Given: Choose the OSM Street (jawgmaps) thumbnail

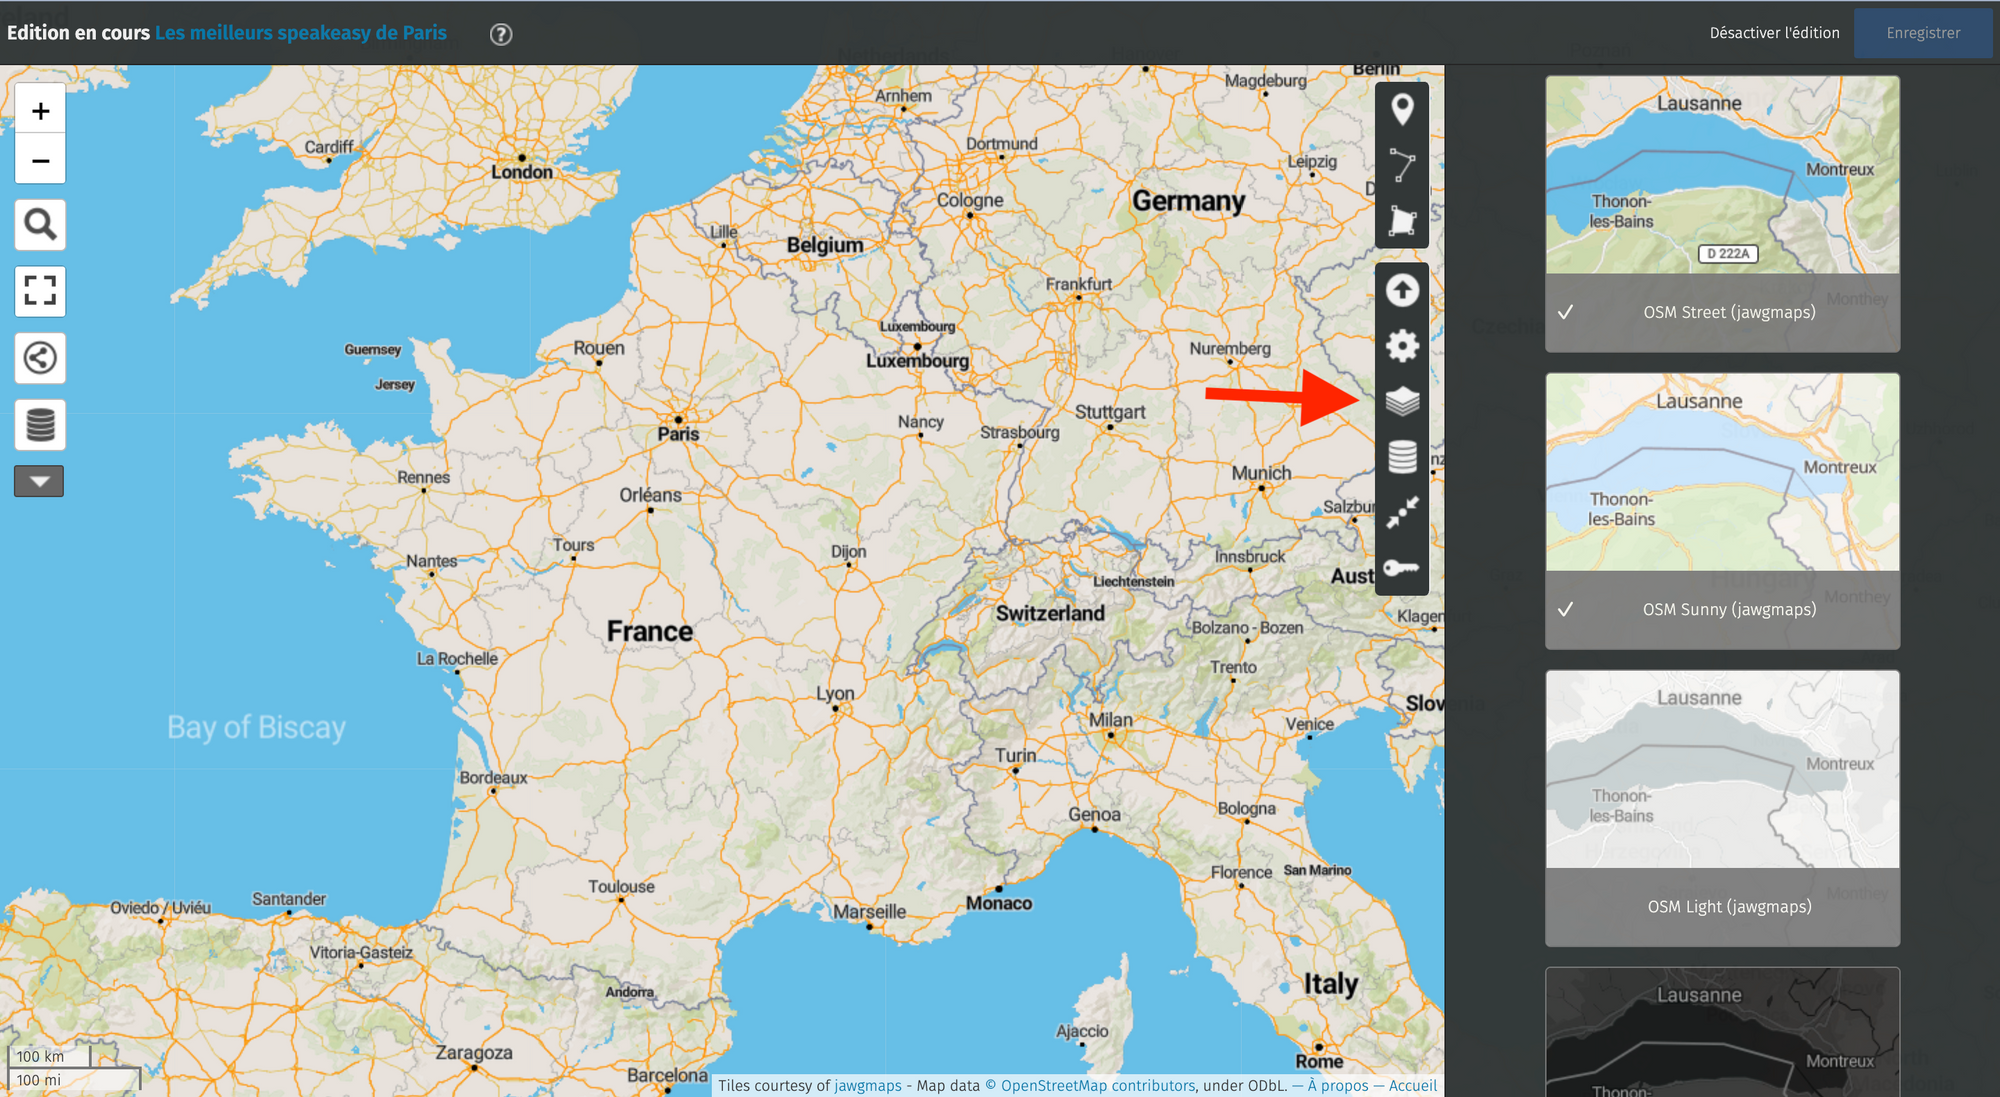Looking at the screenshot, I should (1722, 214).
